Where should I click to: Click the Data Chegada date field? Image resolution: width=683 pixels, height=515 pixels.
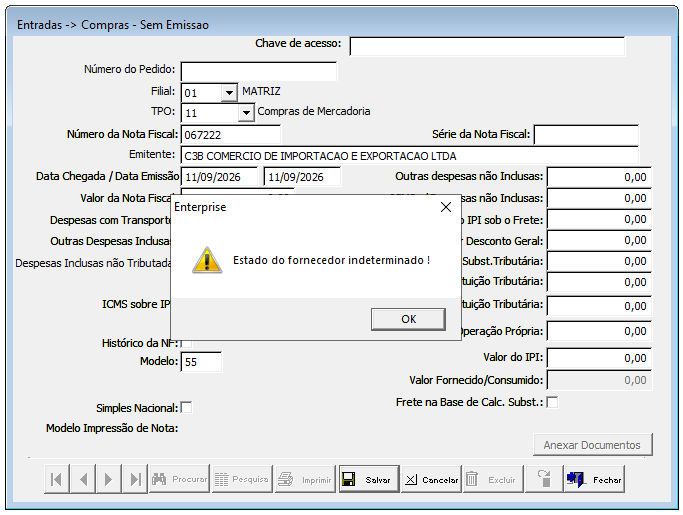point(219,177)
